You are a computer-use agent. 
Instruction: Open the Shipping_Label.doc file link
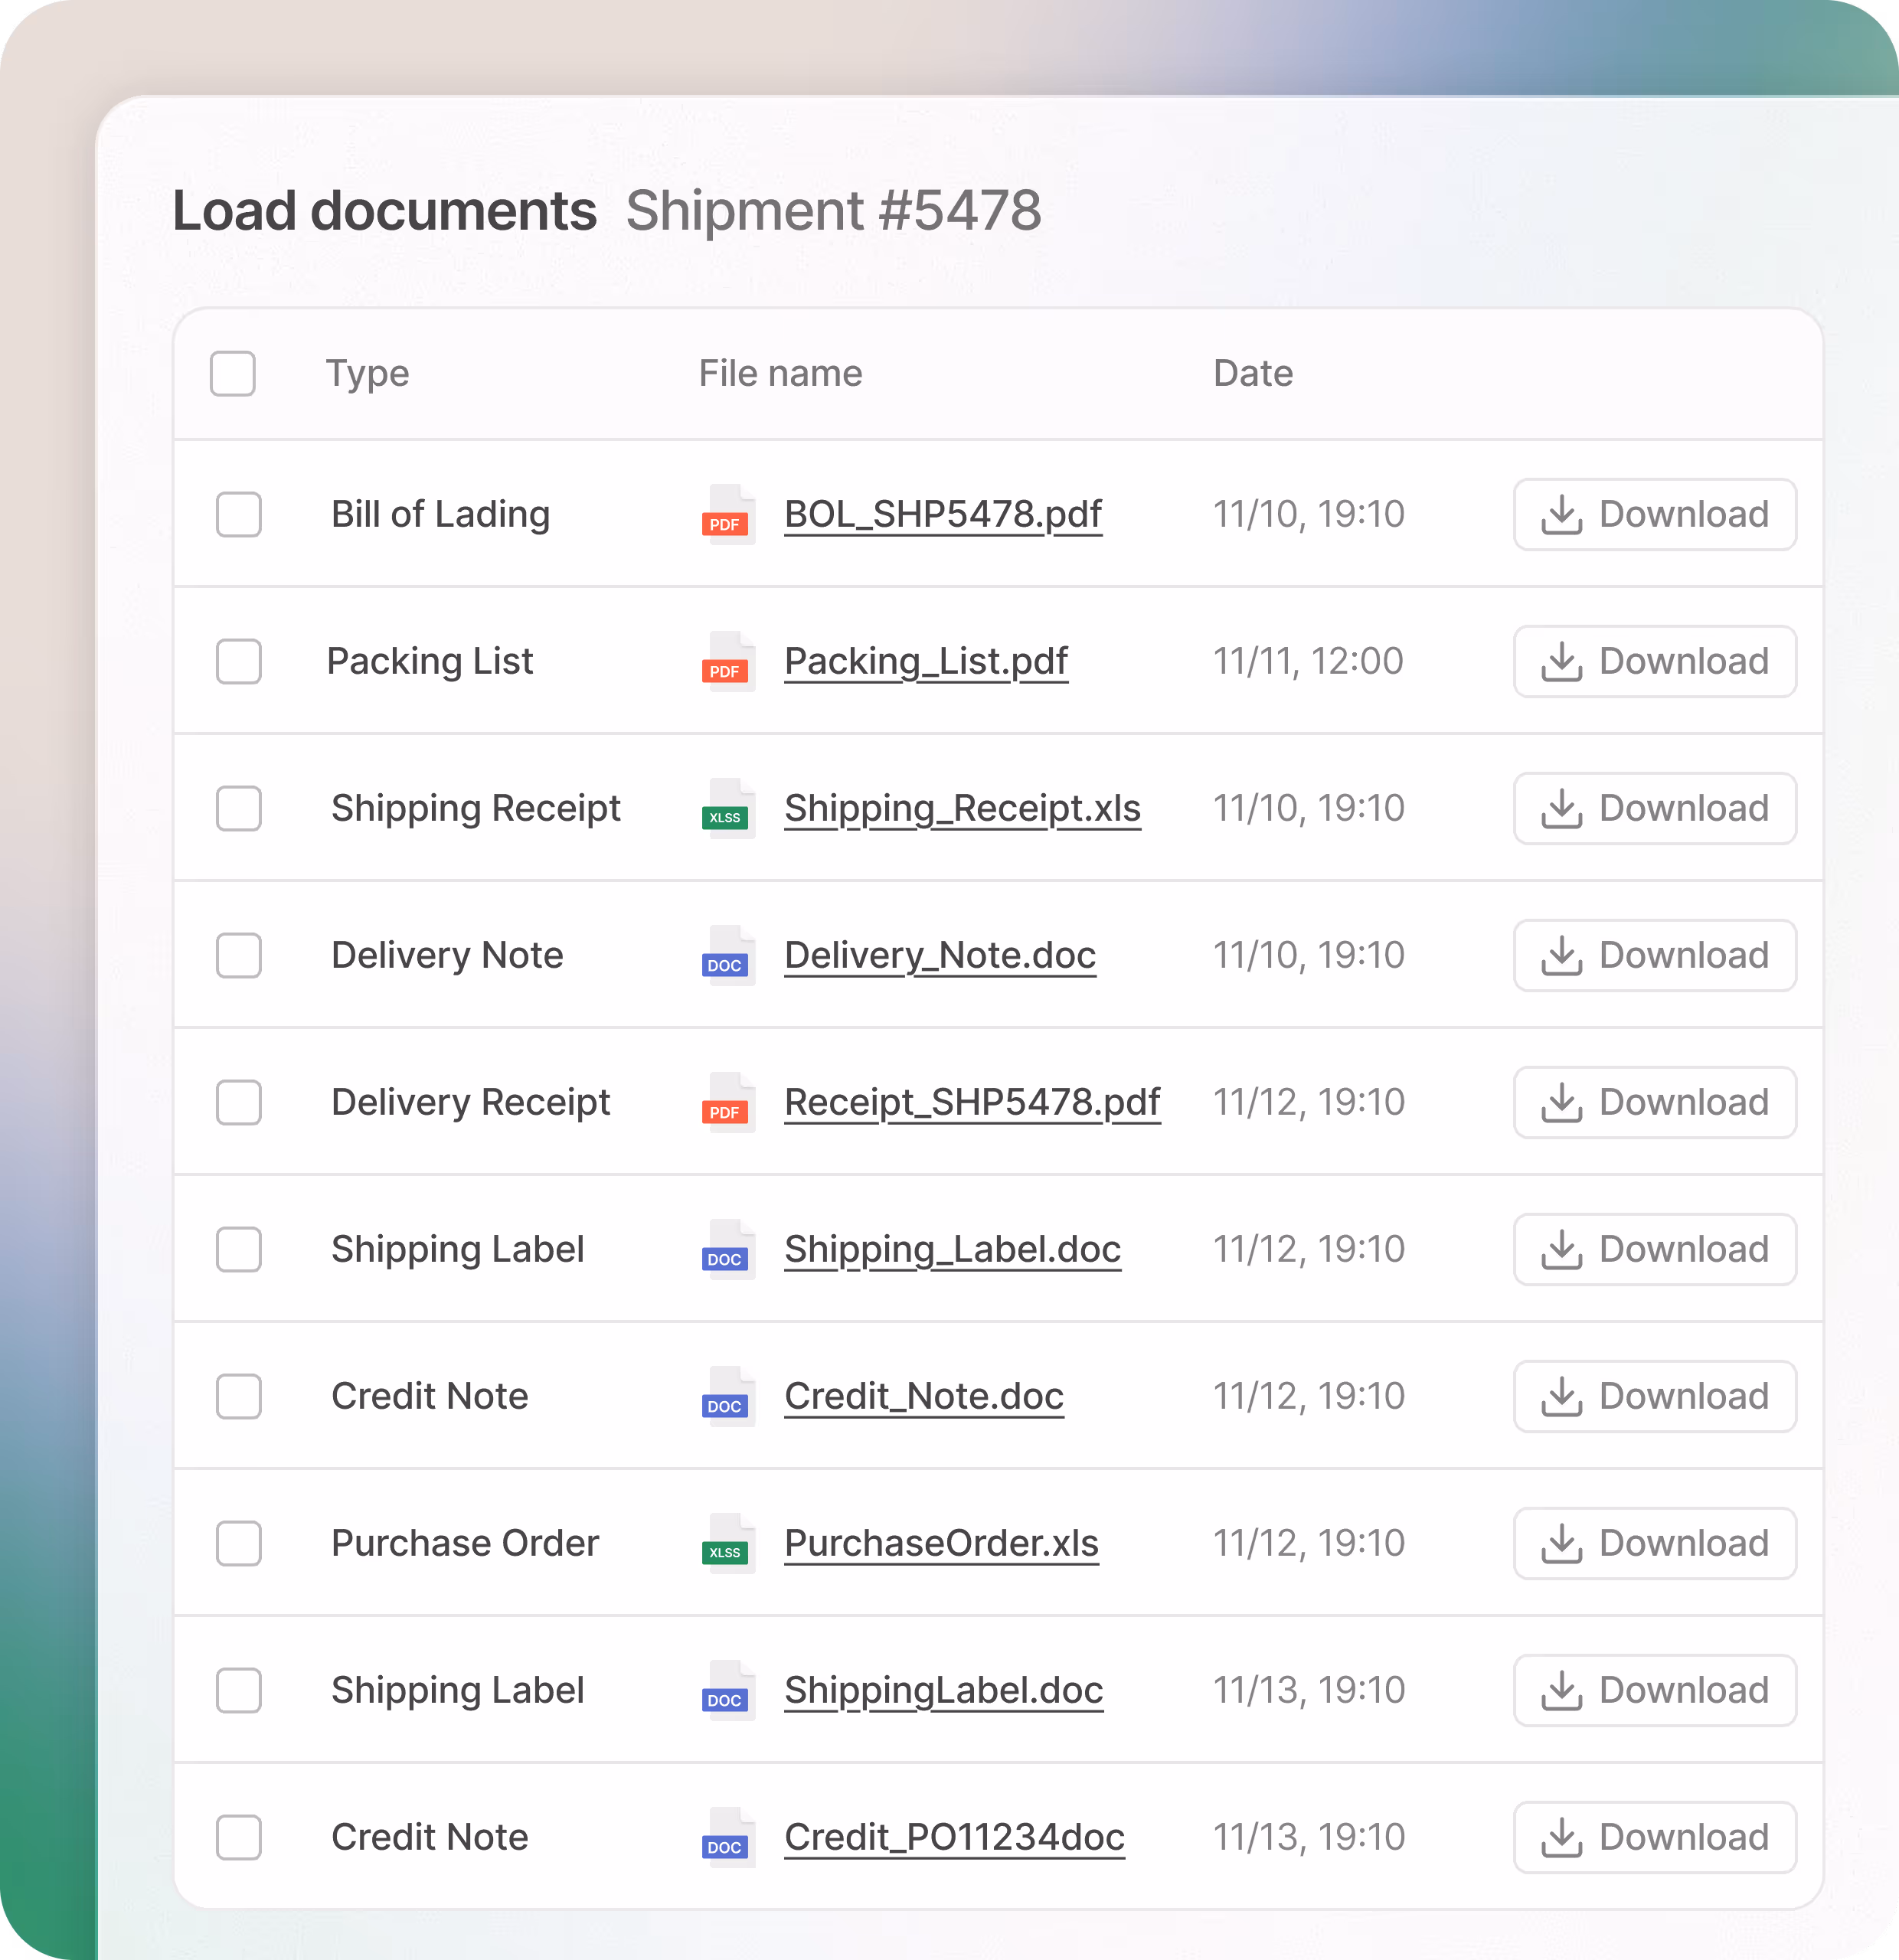pyautogui.click(x=952, y=1249)
